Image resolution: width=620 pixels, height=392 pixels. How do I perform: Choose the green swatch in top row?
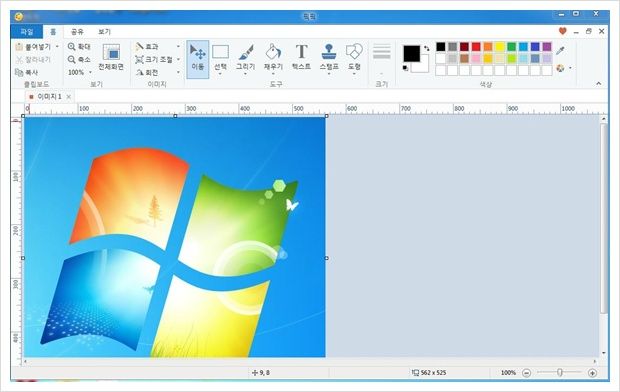pos(512,47)
